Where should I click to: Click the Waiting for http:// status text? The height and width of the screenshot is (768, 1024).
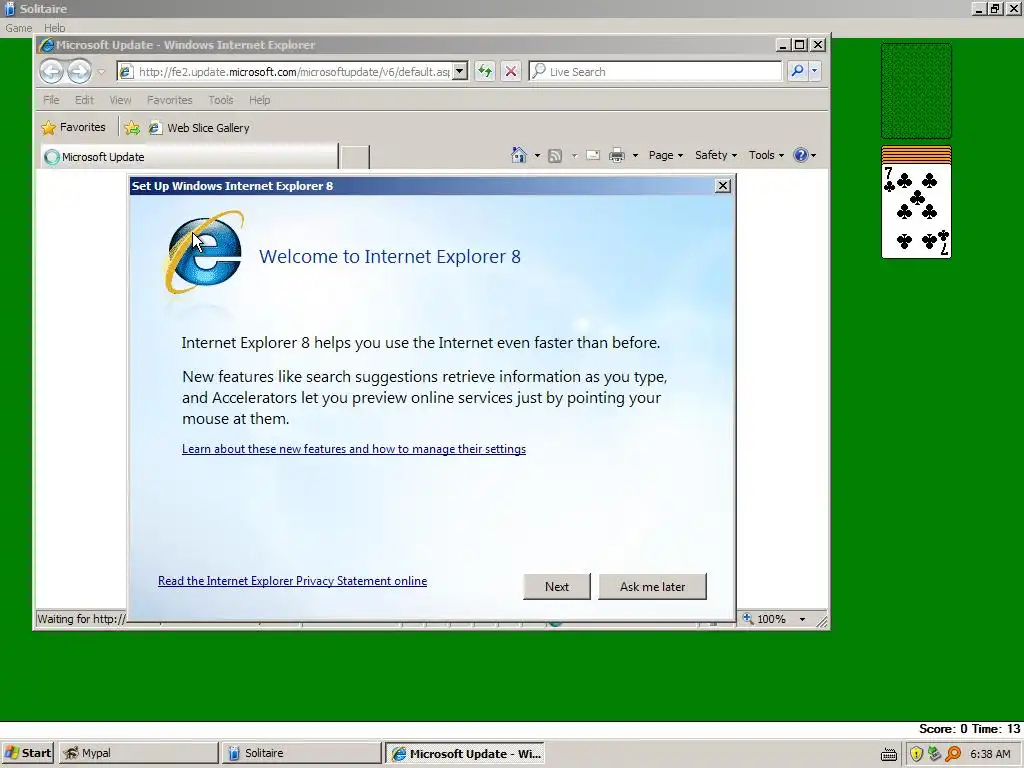[x=82, y=619]
